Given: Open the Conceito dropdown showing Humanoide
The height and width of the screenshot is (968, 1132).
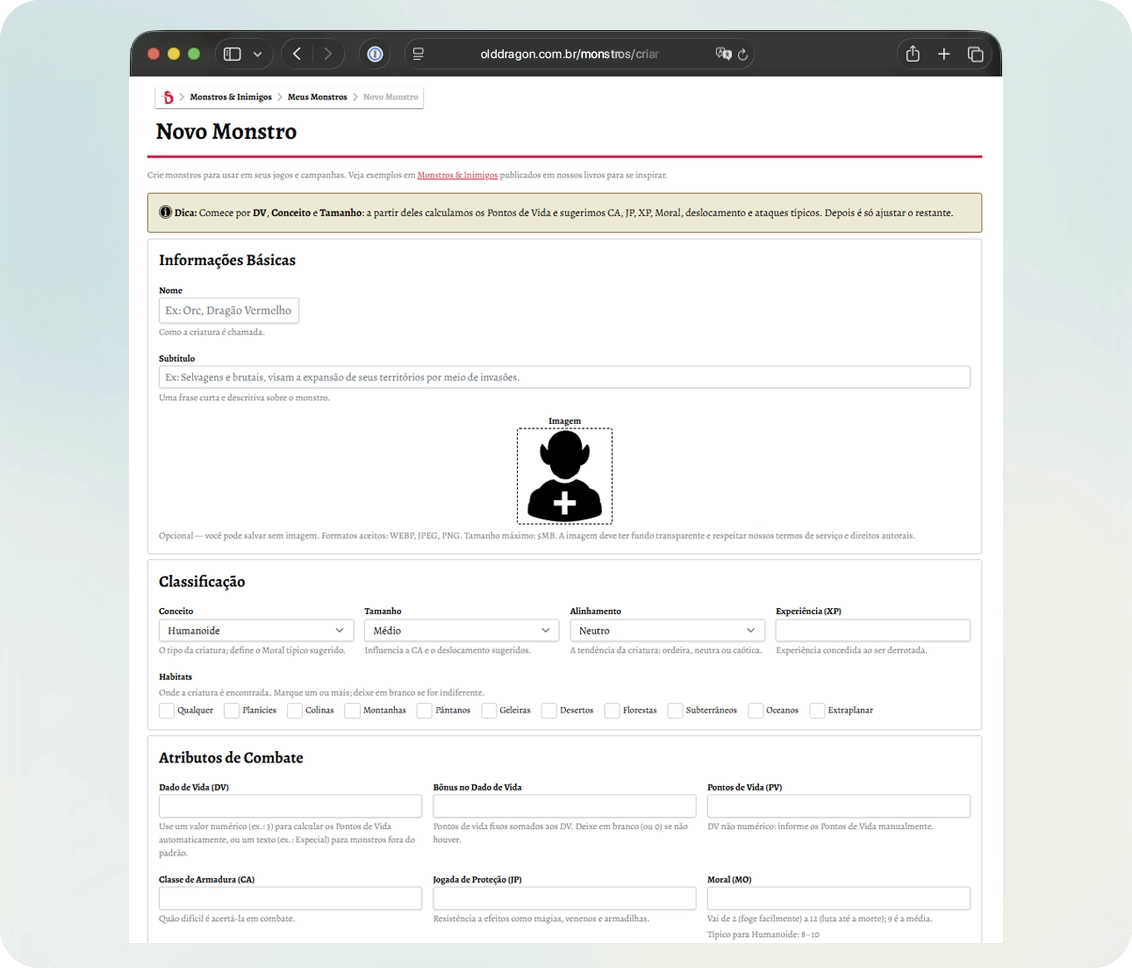Looking at the screenshot, I should point(256,630).
